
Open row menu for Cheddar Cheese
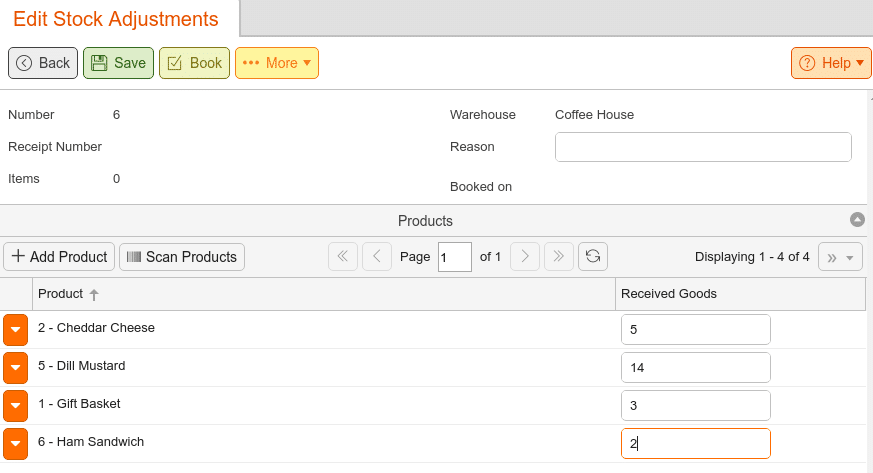(16, 329)
